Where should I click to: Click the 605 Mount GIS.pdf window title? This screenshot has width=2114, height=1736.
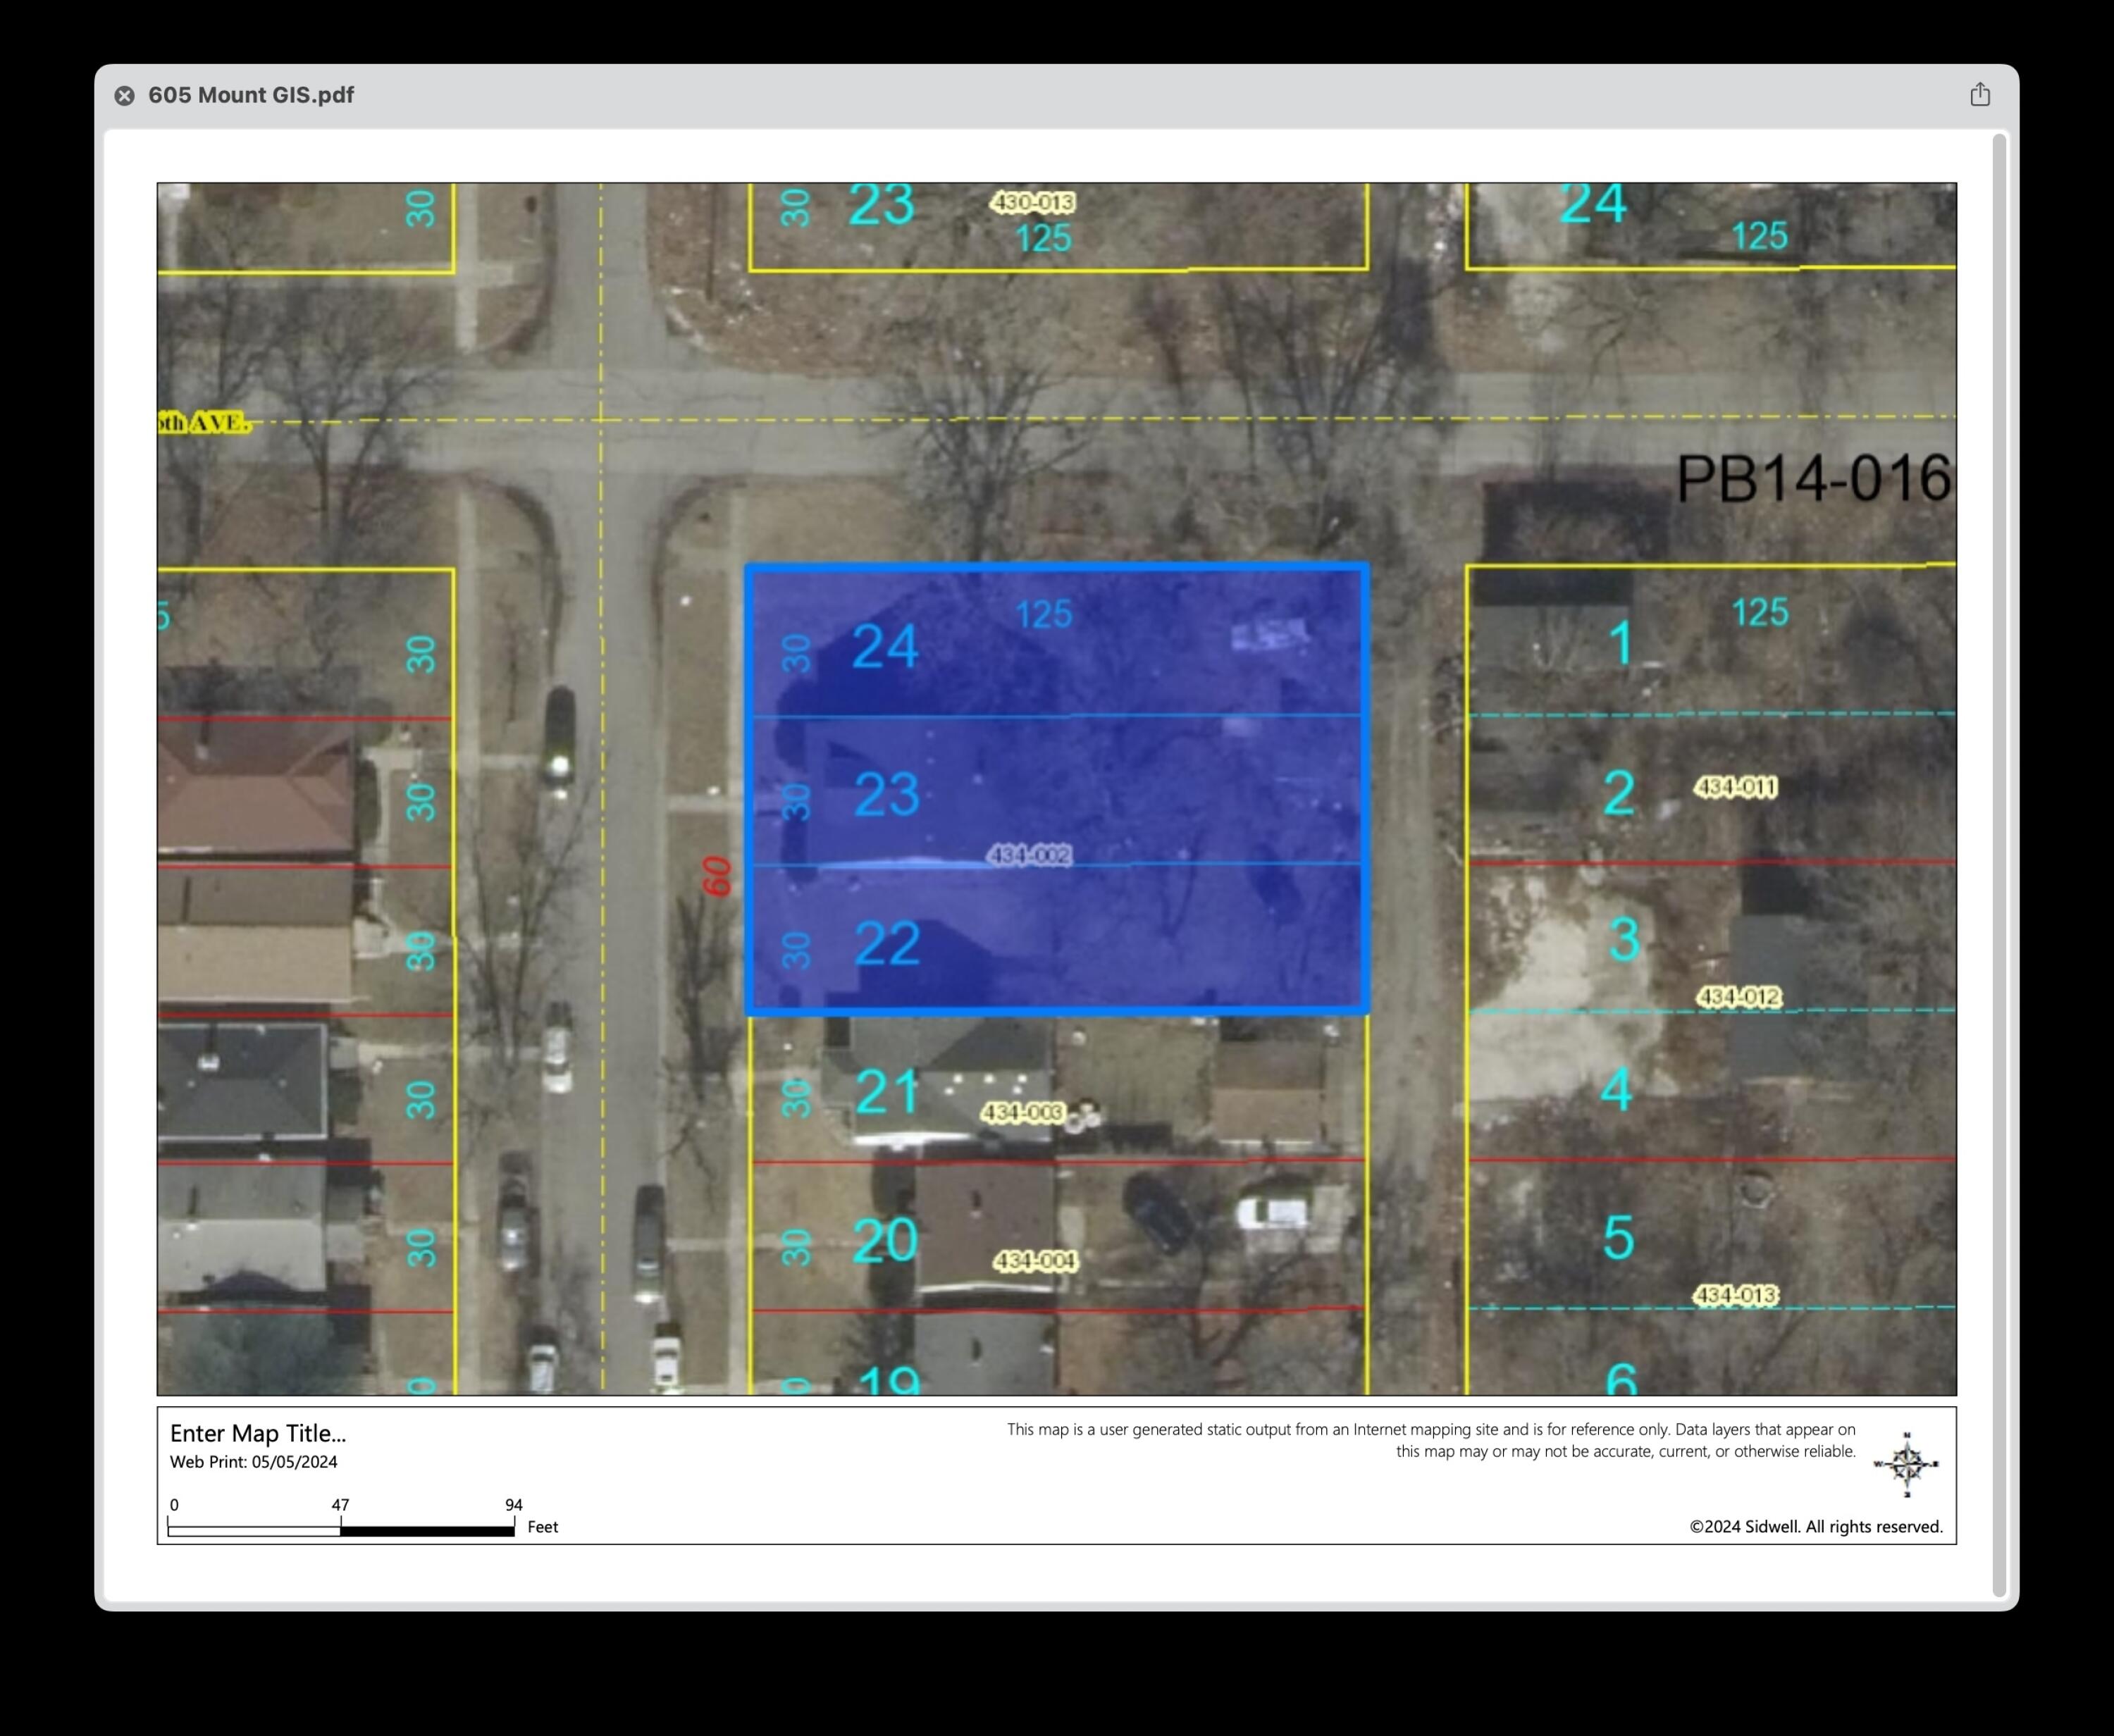coord(251,95)
